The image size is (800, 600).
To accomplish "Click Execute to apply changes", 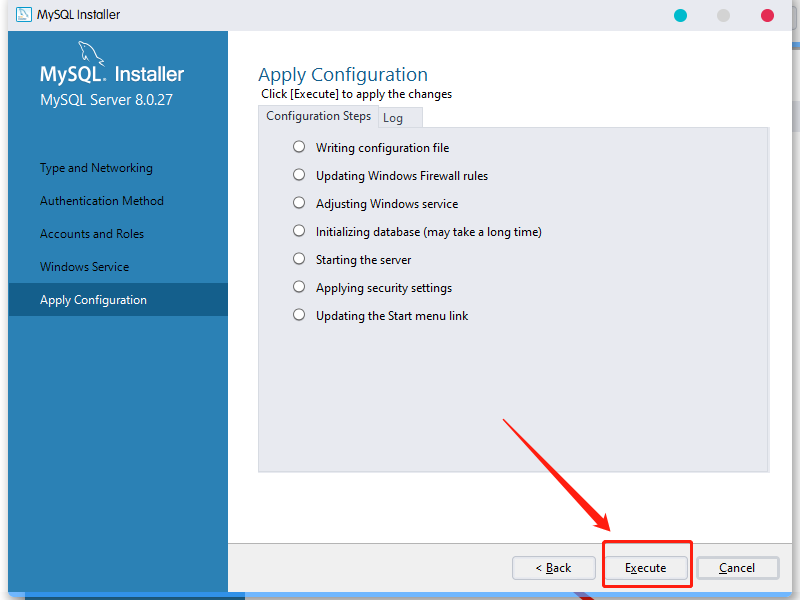I will [x=646, y=568].
